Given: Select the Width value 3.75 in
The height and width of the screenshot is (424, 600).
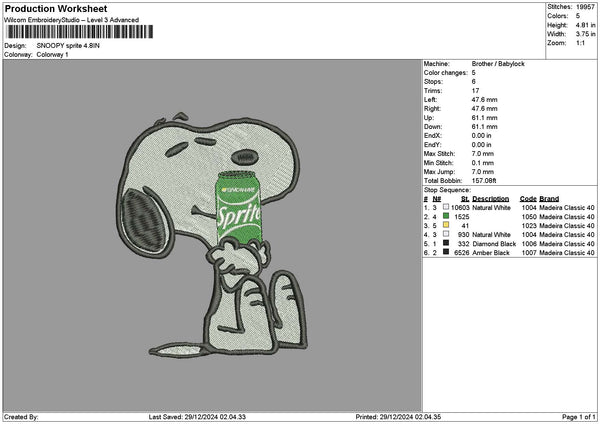Looking at the screenshot, I should (585, 34).
